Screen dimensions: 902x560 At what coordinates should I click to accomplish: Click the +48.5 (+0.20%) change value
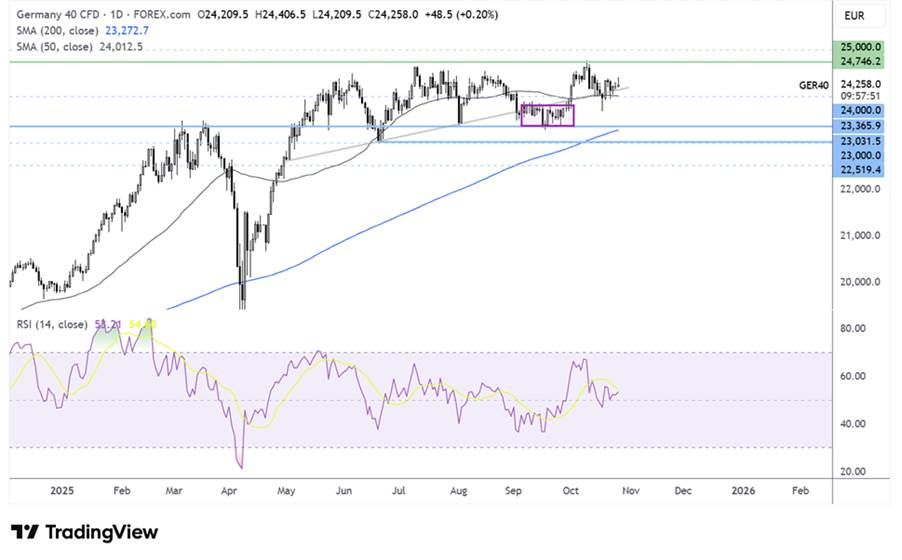point(461,14)
